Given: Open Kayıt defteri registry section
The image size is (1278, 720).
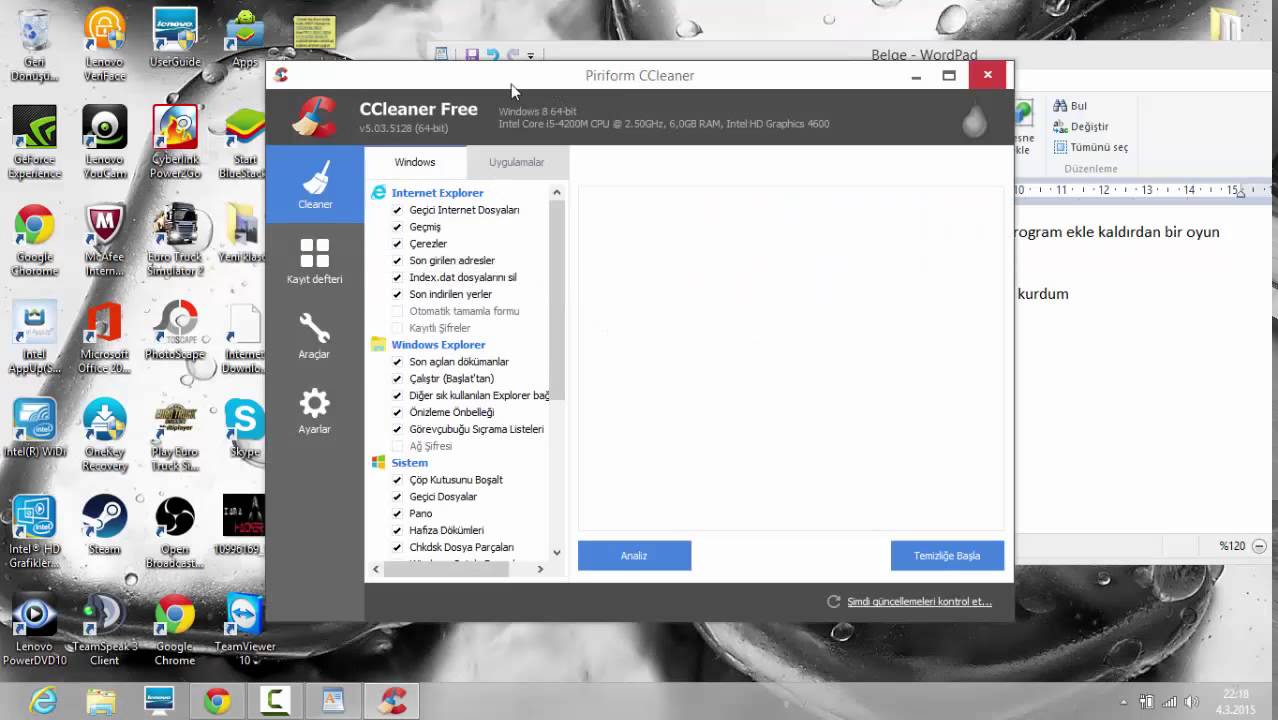Looking at the screenshot, I should pos(315,260).
